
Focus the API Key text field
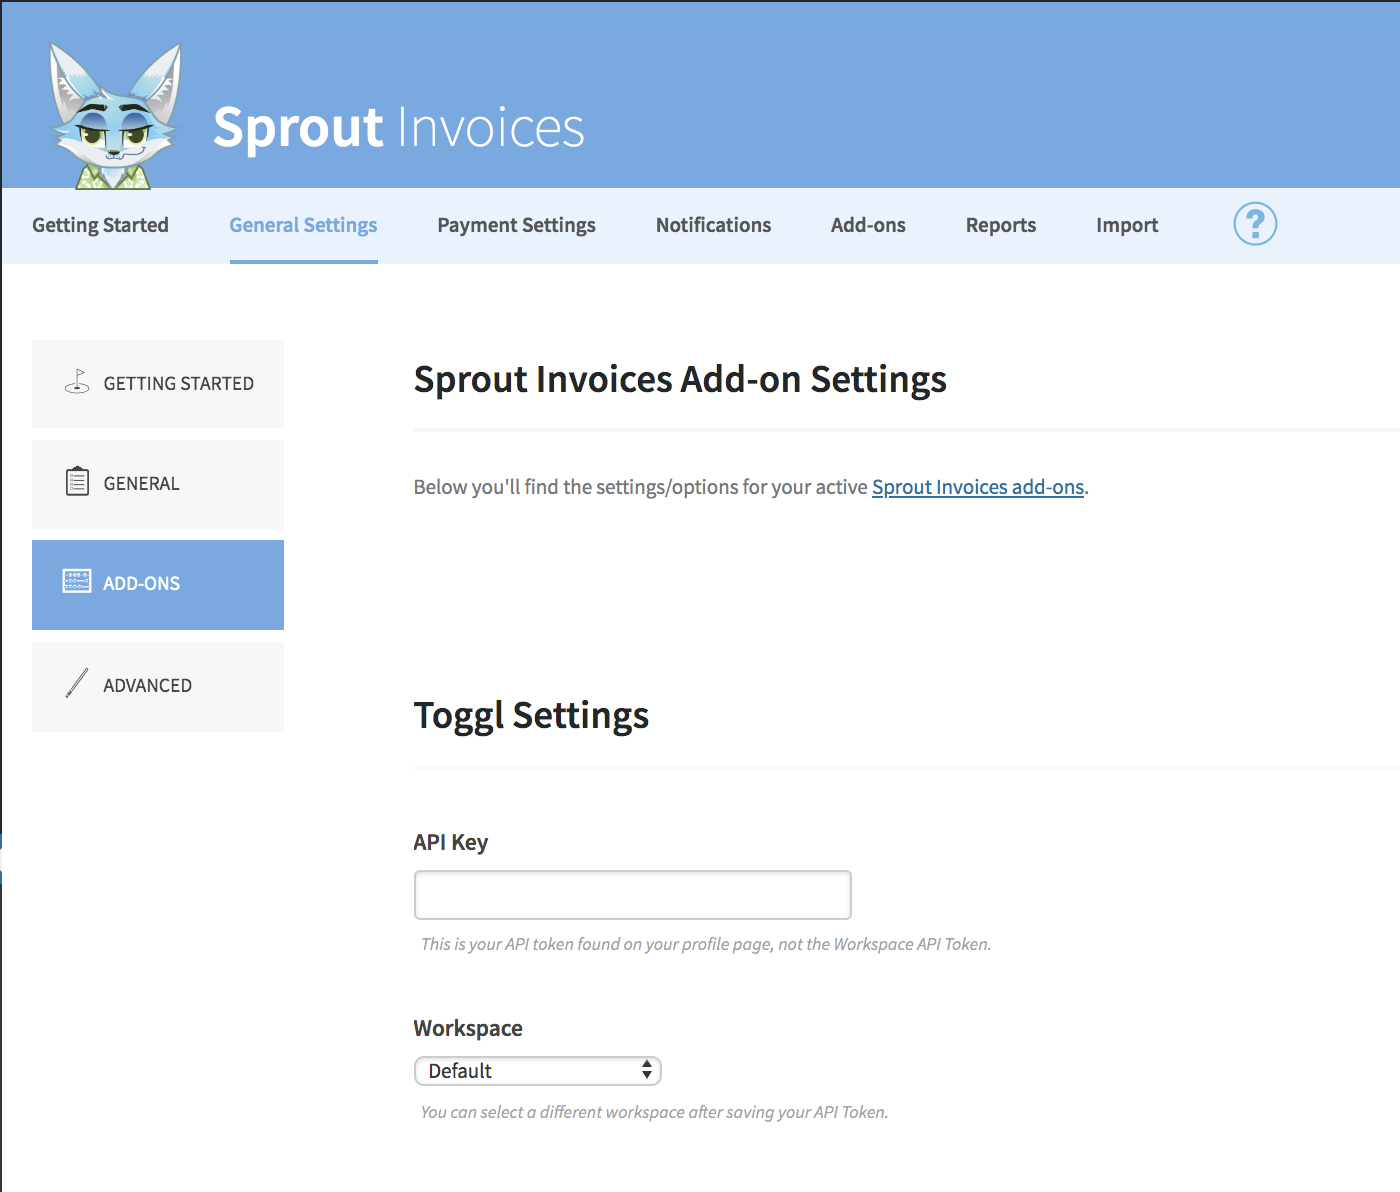click(632, 895)
